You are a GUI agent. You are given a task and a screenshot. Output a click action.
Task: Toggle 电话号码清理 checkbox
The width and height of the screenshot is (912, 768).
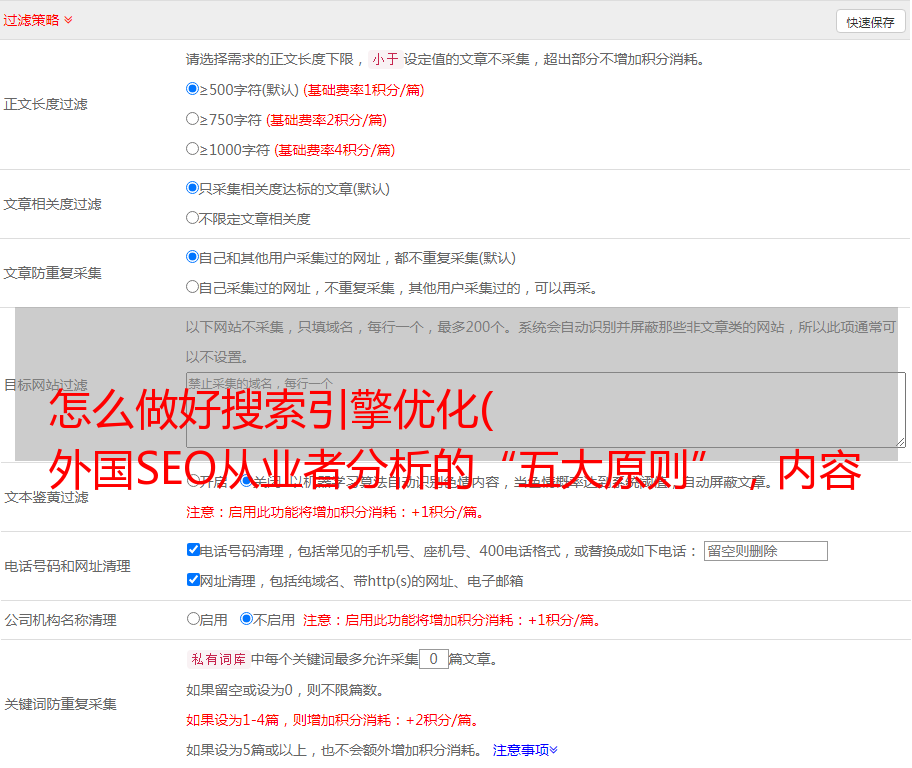194,550
